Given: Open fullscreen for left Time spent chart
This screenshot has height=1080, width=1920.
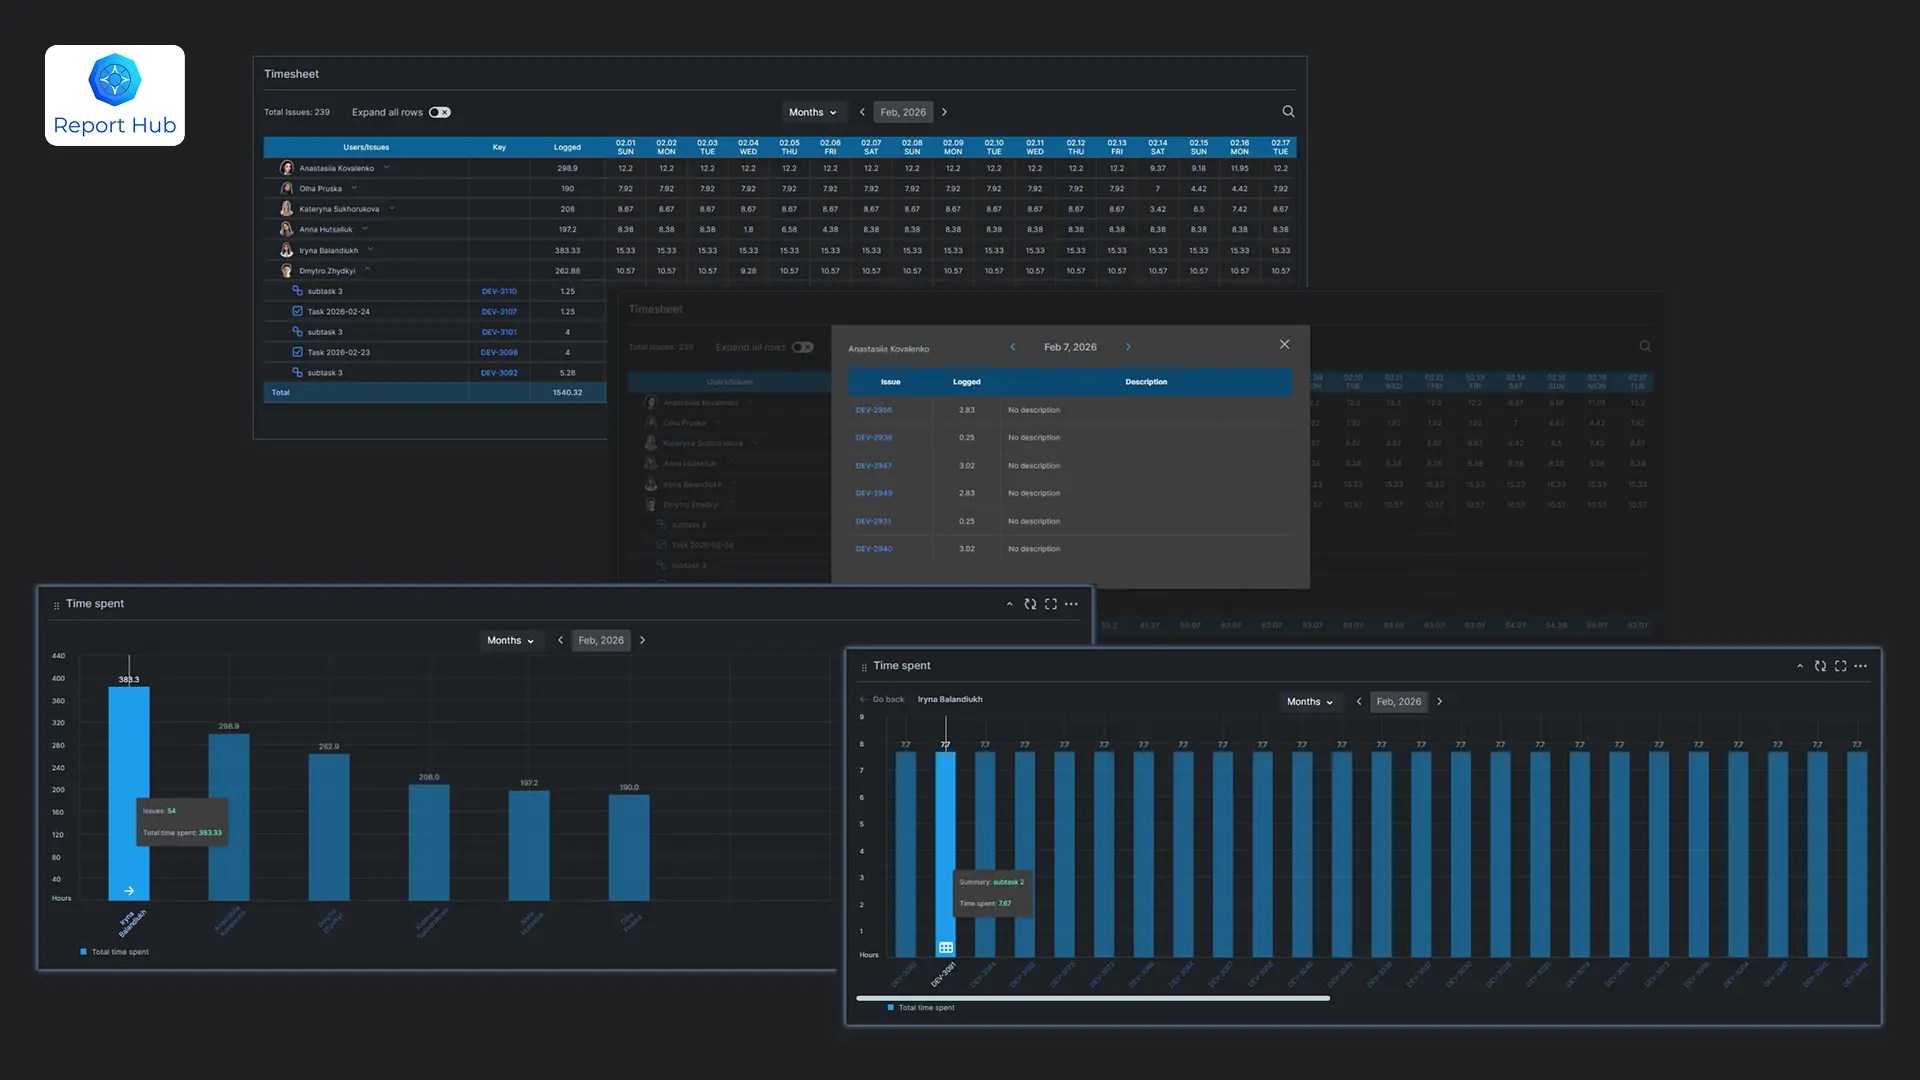Looking at the screenshot, I should [1050, 604].
